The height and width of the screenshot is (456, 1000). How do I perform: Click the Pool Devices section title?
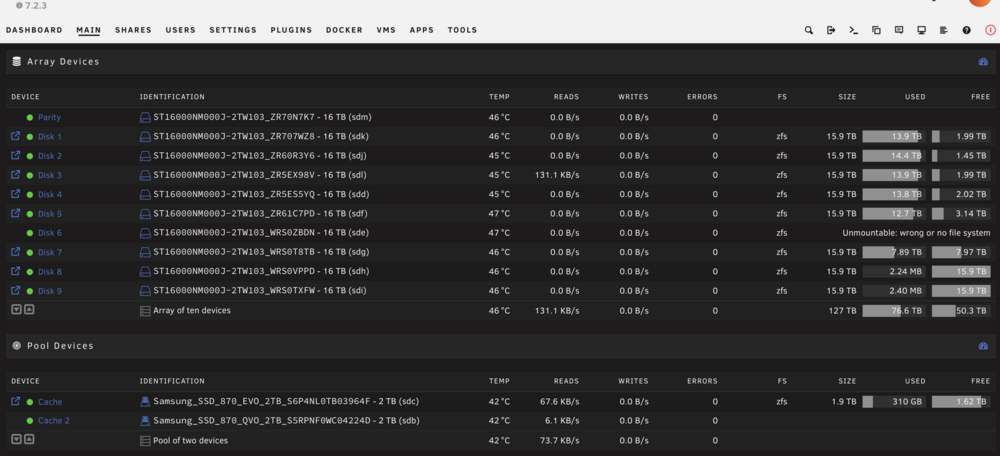[60, 346]
